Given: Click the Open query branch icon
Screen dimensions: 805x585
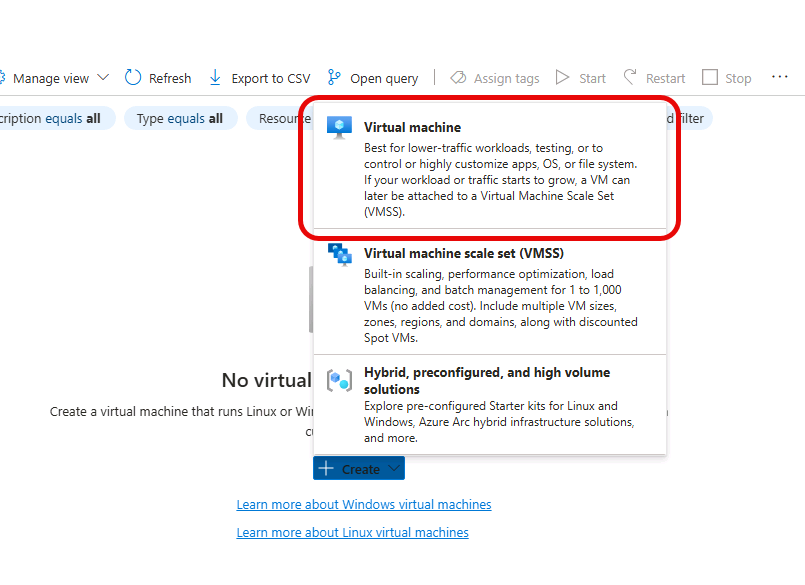Looking at the screenshot, I should click(334, 78).
